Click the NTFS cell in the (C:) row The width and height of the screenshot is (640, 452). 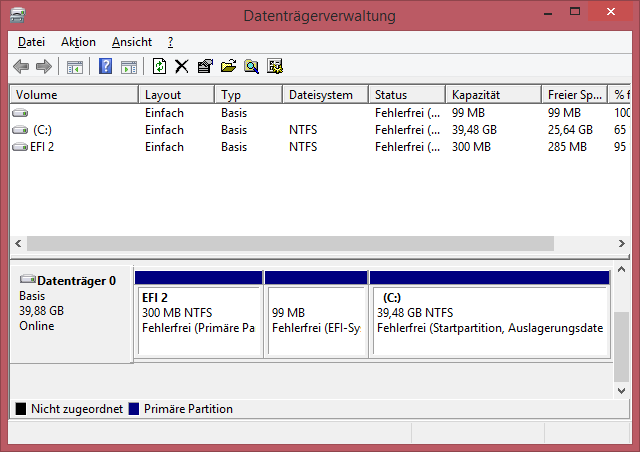click(x=303, y=130)
